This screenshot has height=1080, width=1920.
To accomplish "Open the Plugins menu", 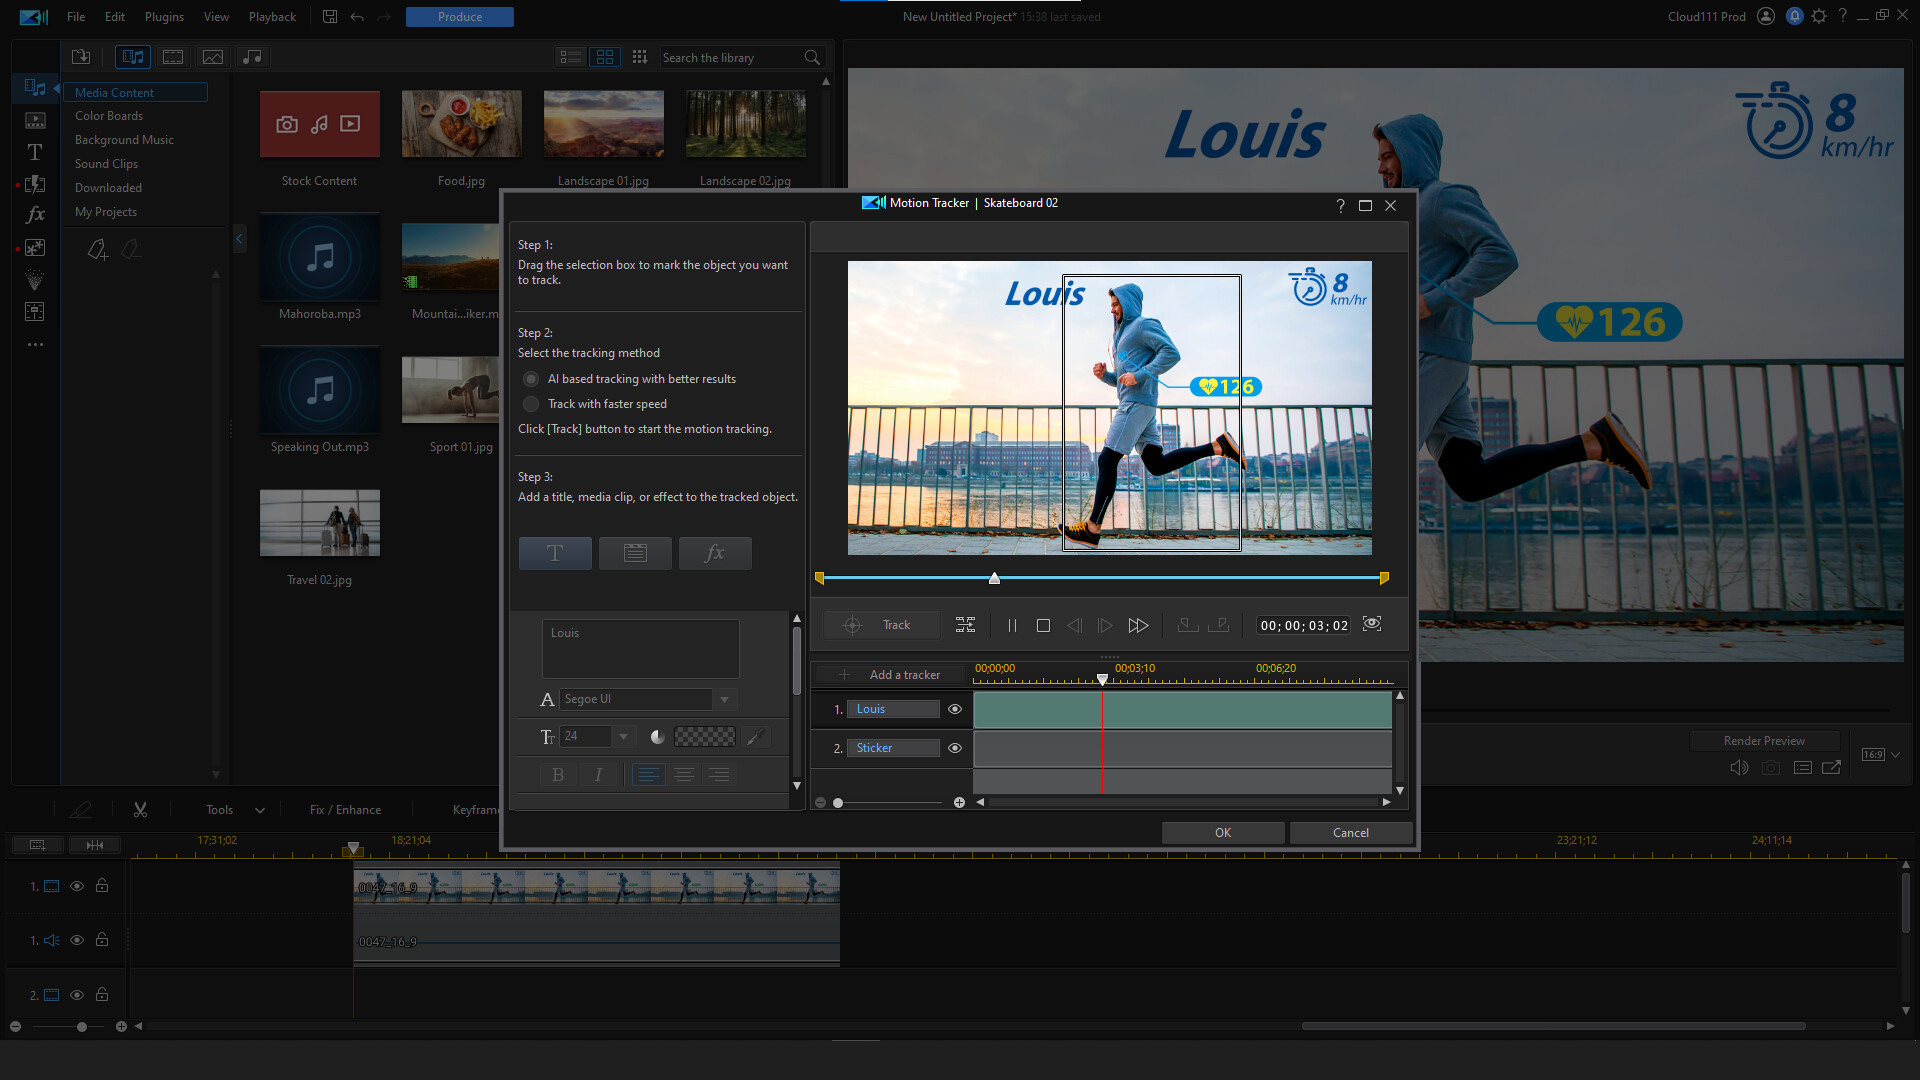I will [x=163, y=16].
